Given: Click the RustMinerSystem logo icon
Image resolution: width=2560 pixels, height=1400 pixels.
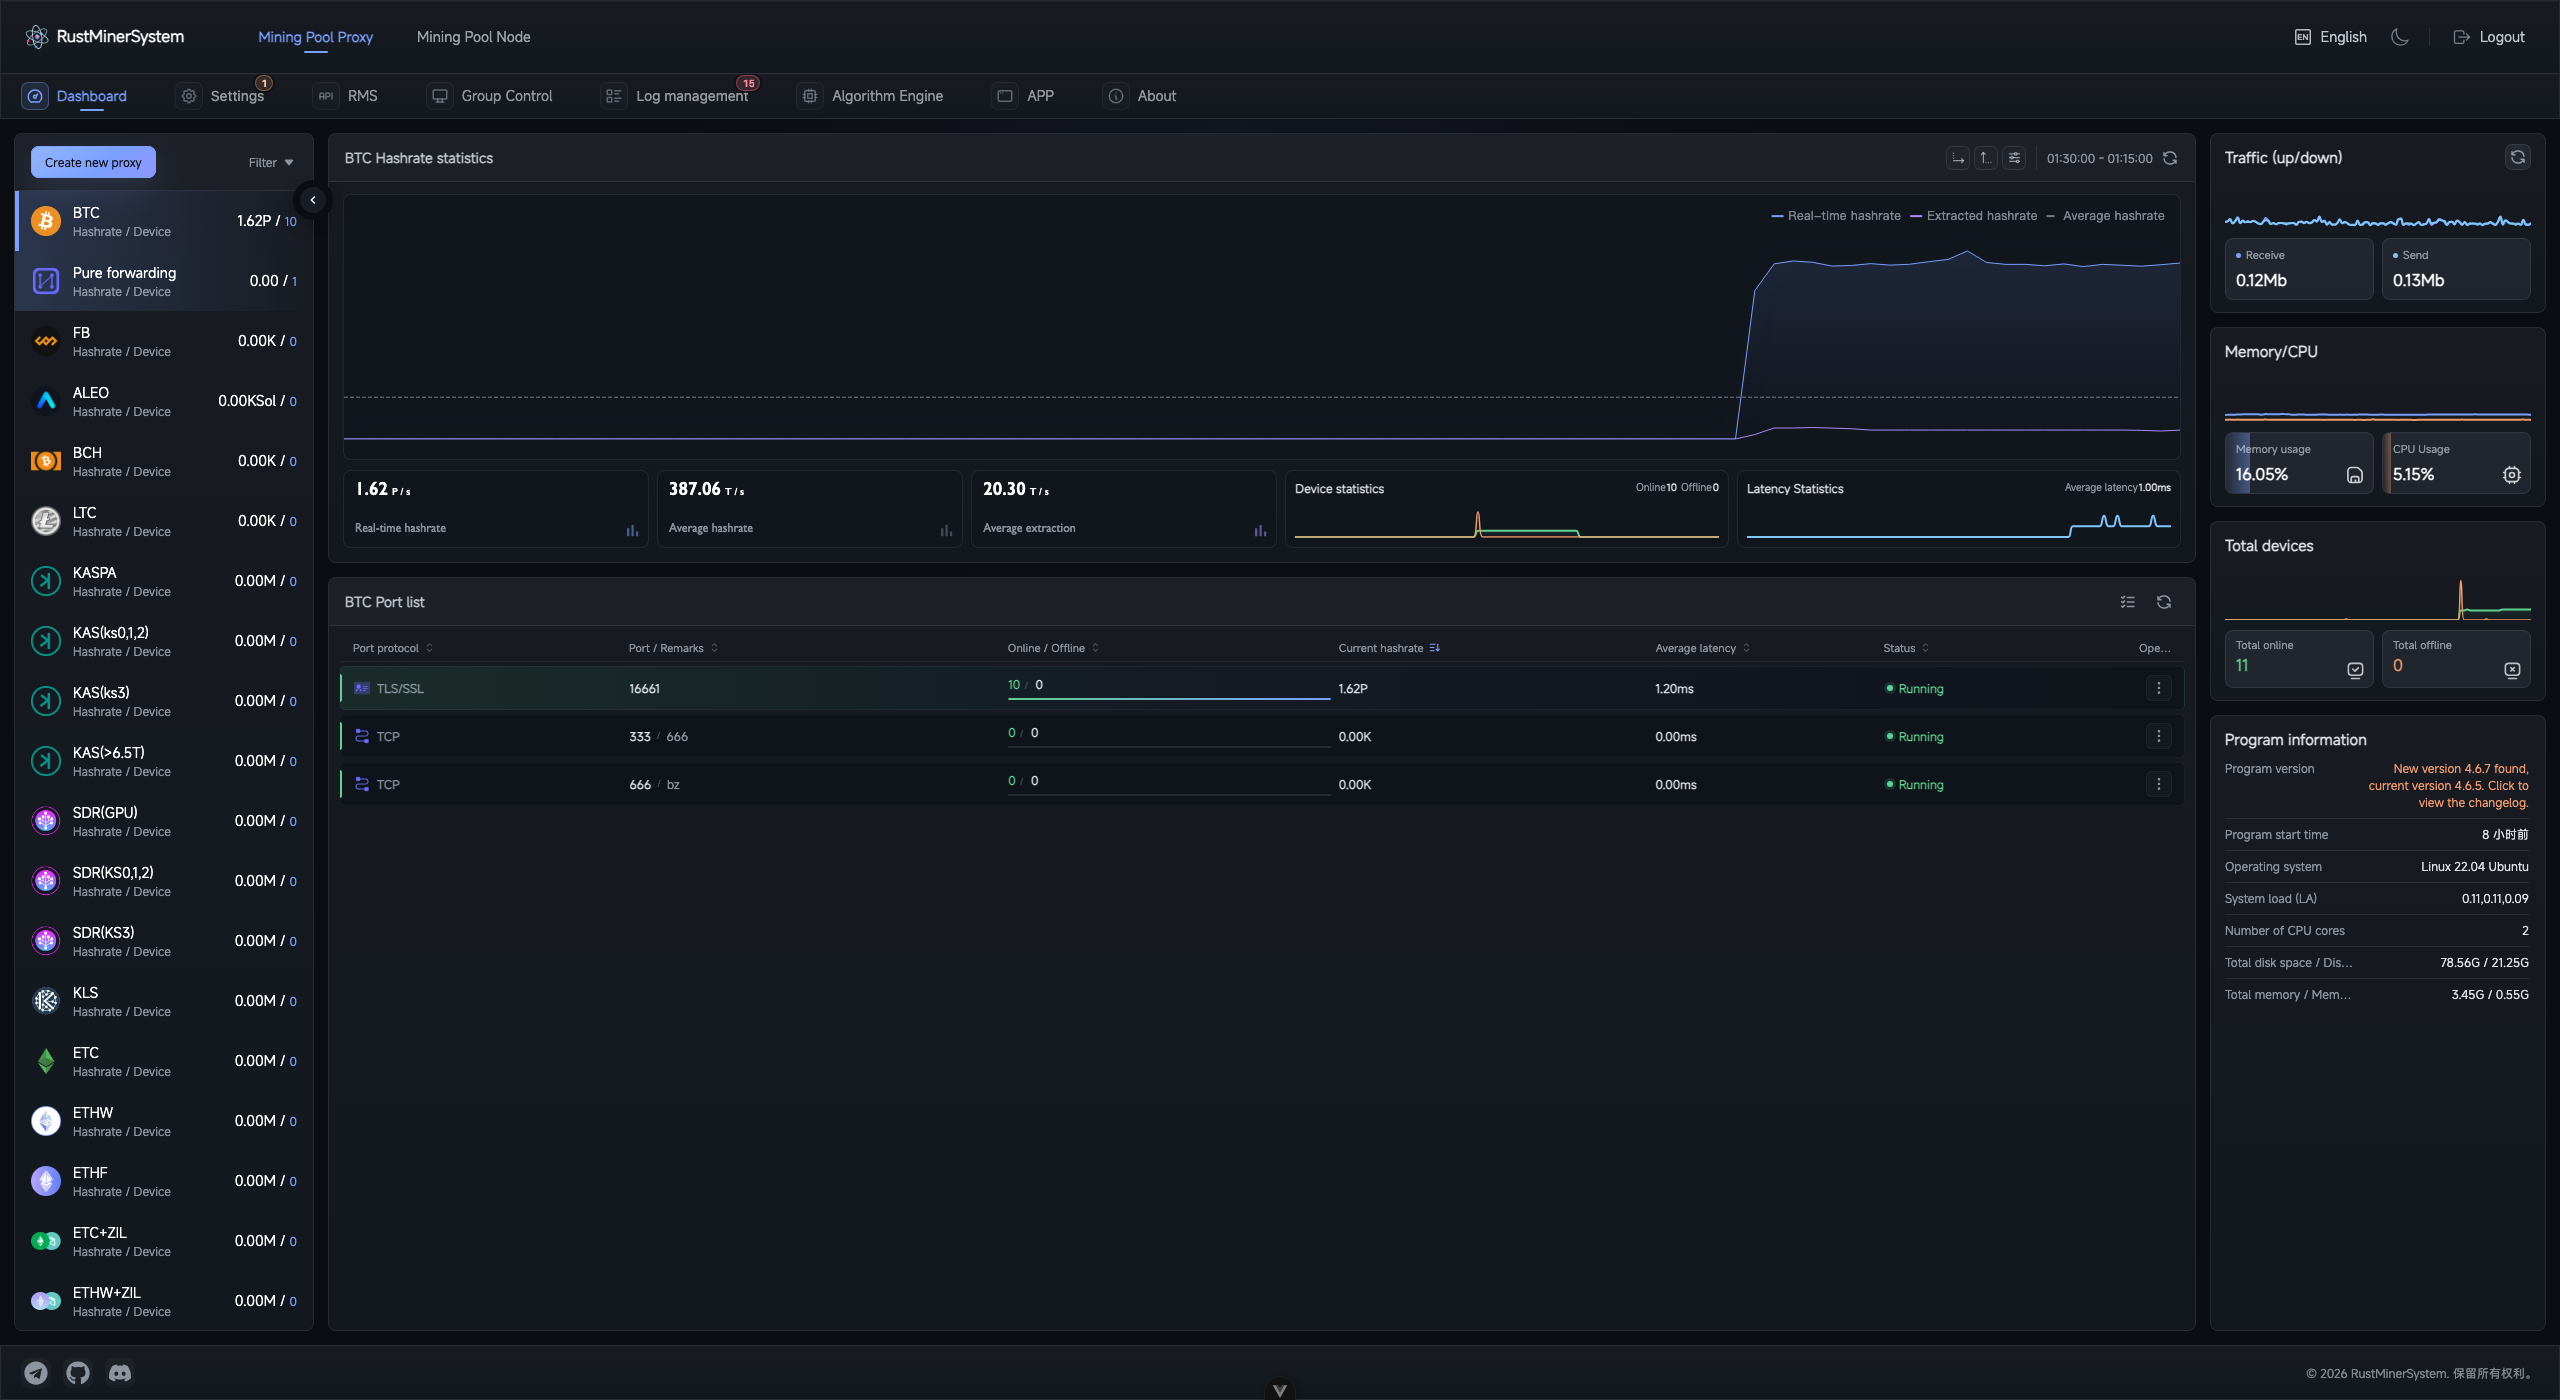Looking at the screenshot, I should click(37, 37).
